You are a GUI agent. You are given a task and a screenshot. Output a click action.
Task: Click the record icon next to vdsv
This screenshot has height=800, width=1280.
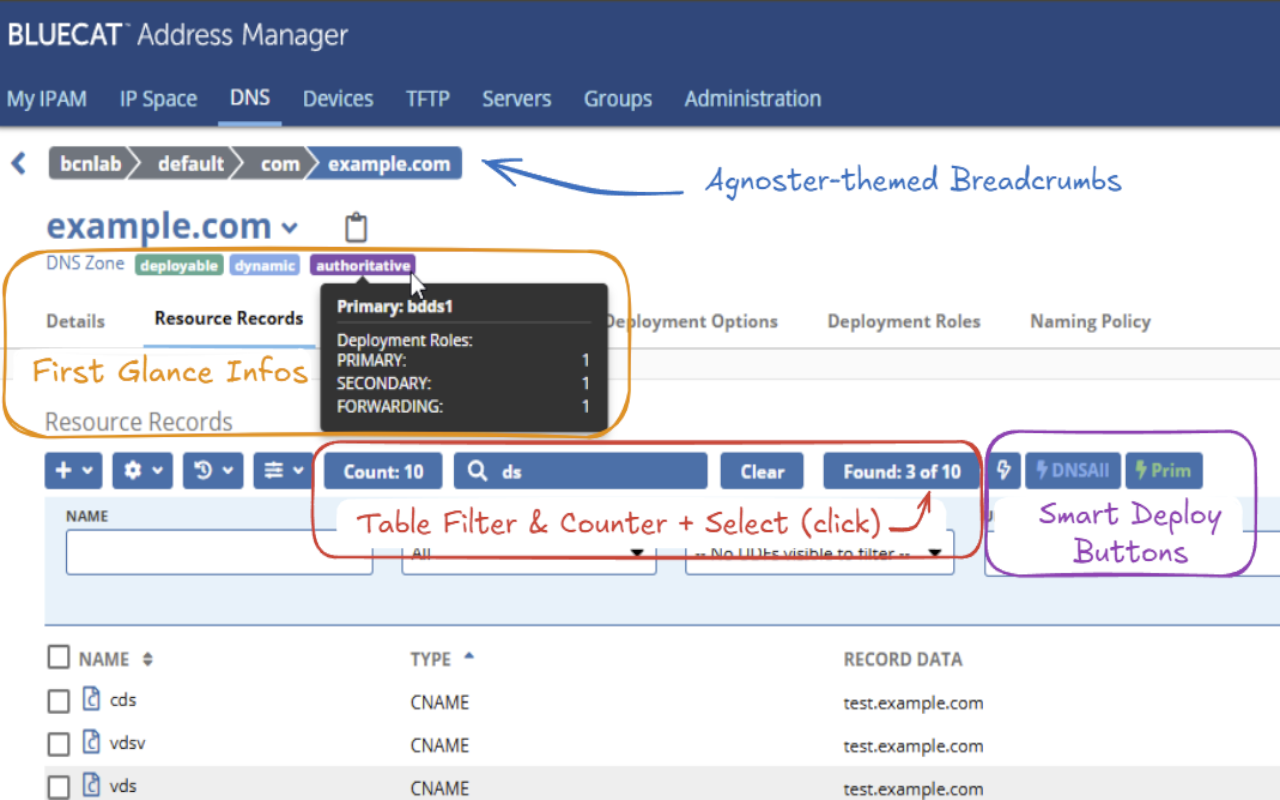click(92, 742)
